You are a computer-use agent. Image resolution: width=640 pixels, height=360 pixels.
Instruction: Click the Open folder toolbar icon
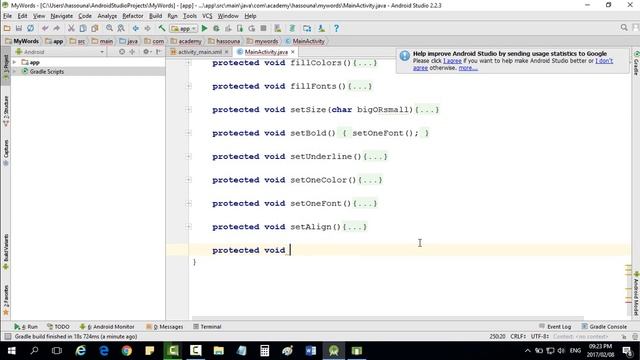click(7, 28)
